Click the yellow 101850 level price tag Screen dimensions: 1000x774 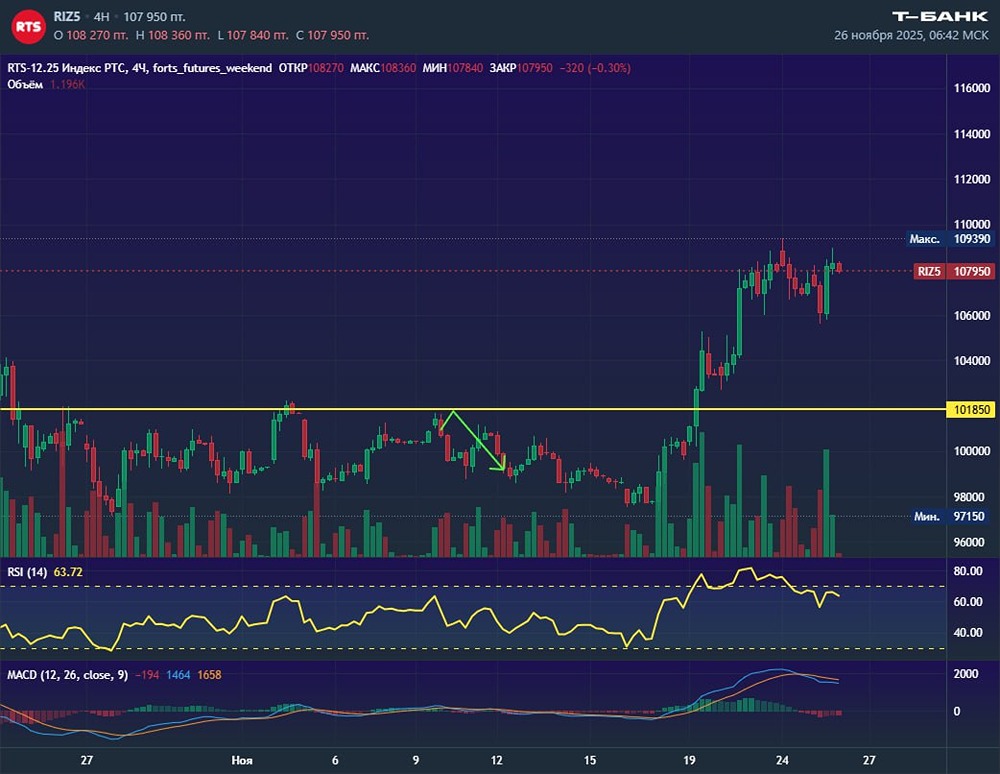click(x=972, y=410)
